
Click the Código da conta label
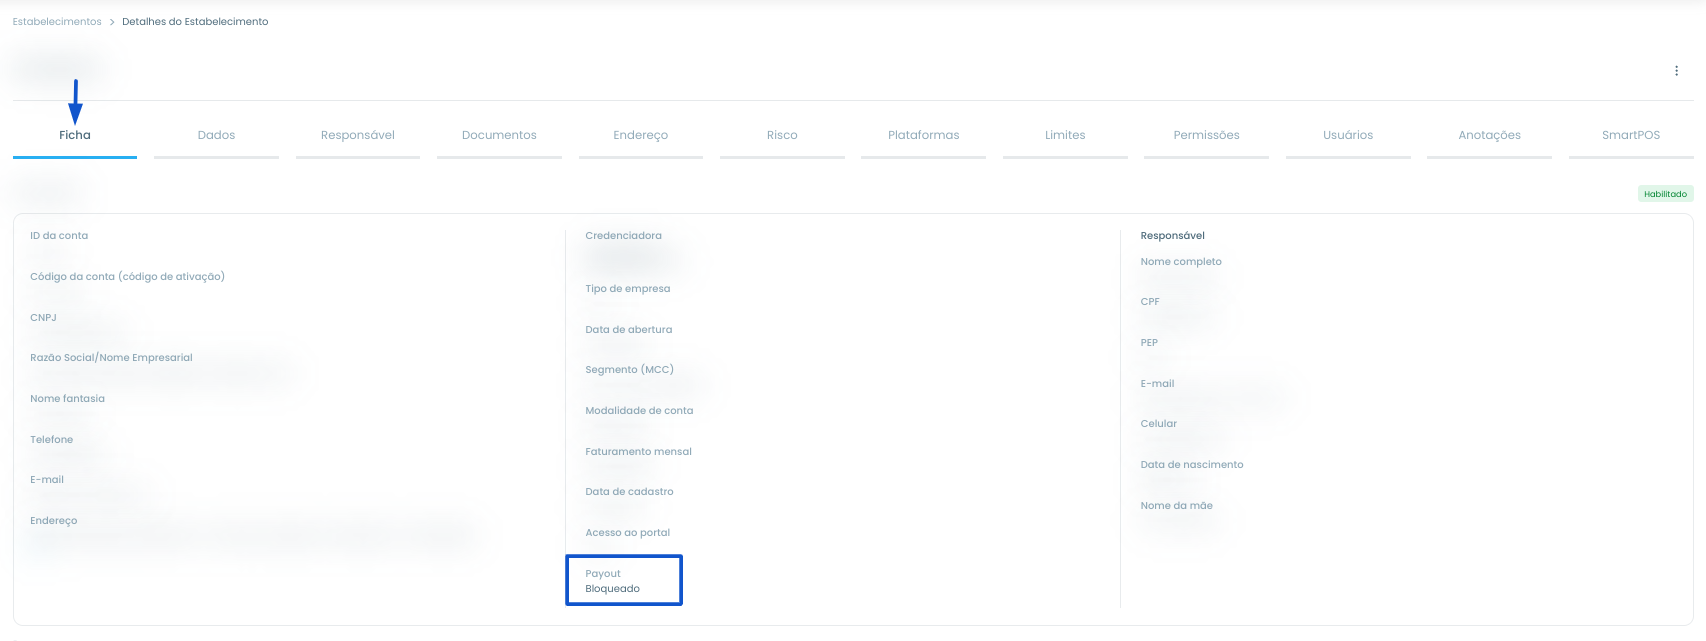point(127,277)
